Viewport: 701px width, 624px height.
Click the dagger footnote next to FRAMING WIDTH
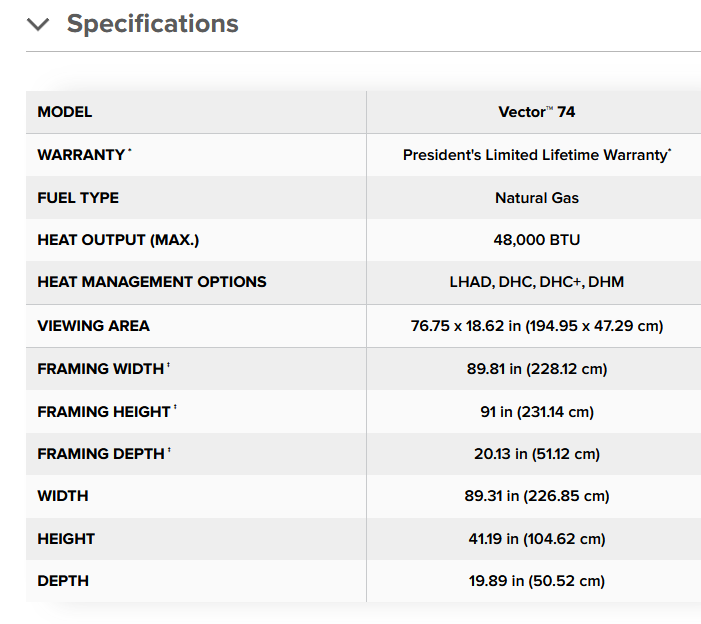point(169,366)
